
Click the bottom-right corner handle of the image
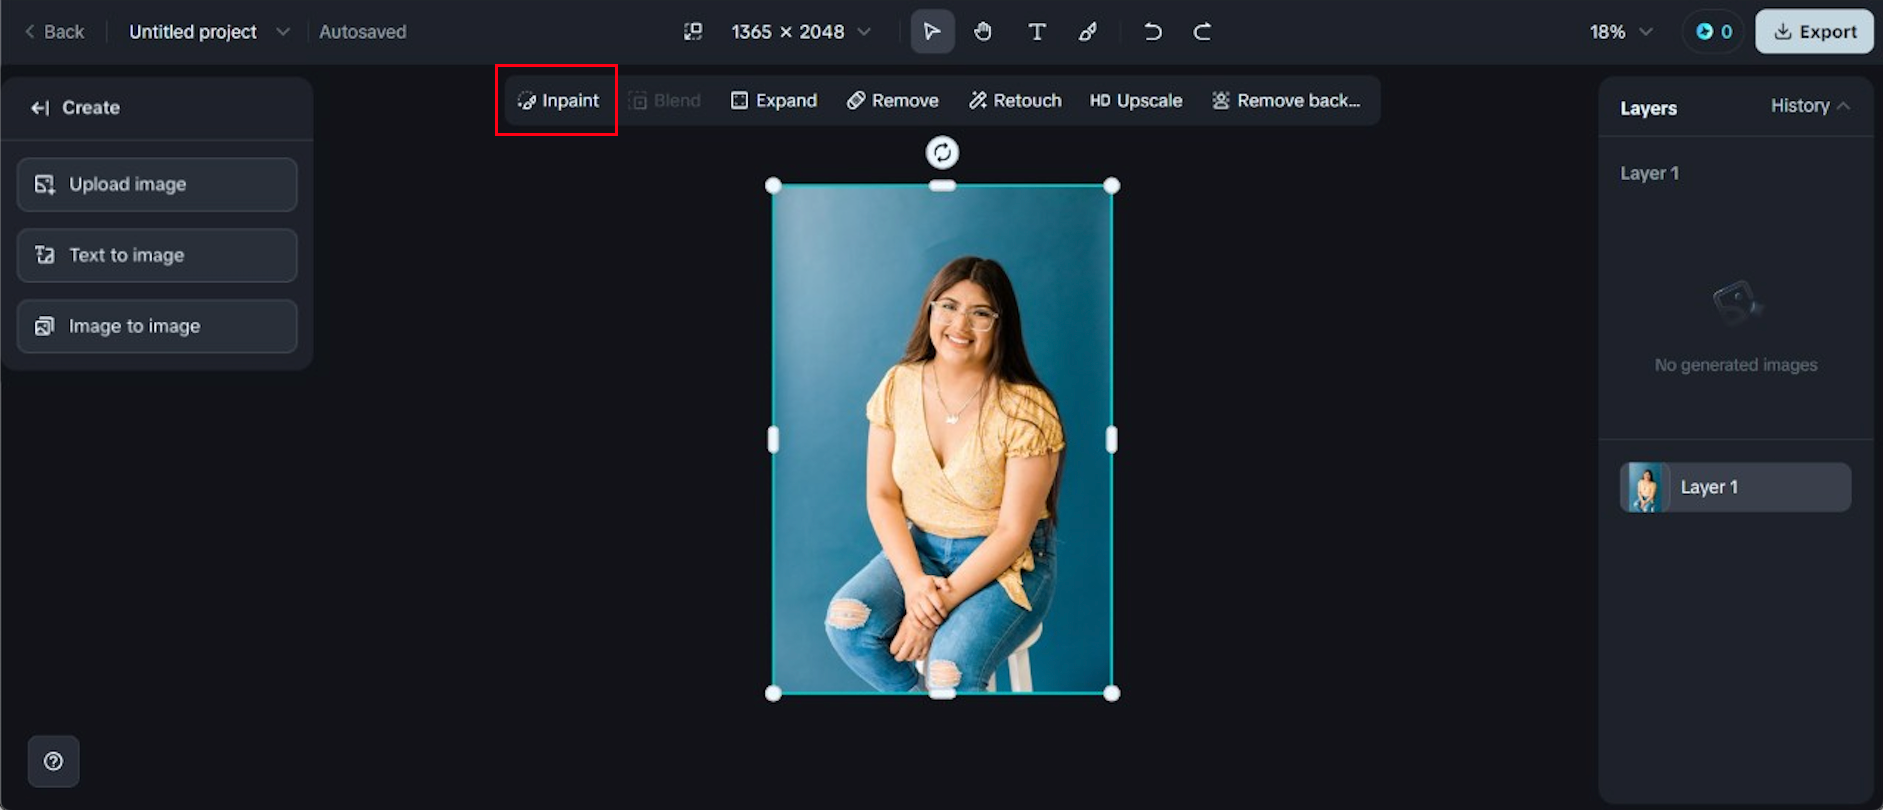point(1111,693)
